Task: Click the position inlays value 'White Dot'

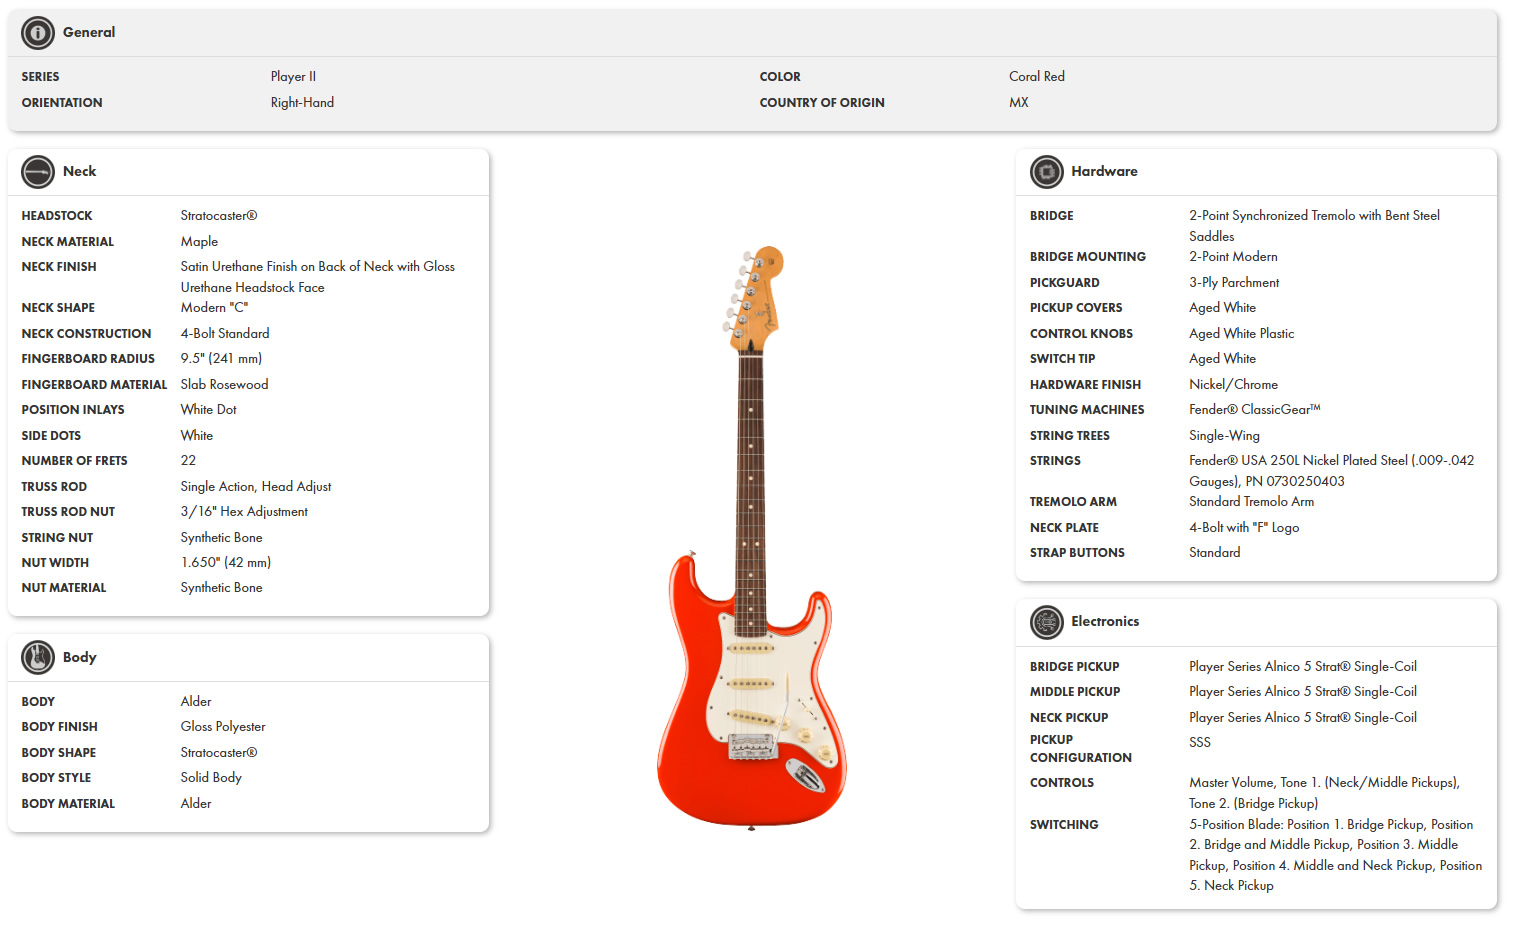Action: pyautogui.click(x=208, y=409)
